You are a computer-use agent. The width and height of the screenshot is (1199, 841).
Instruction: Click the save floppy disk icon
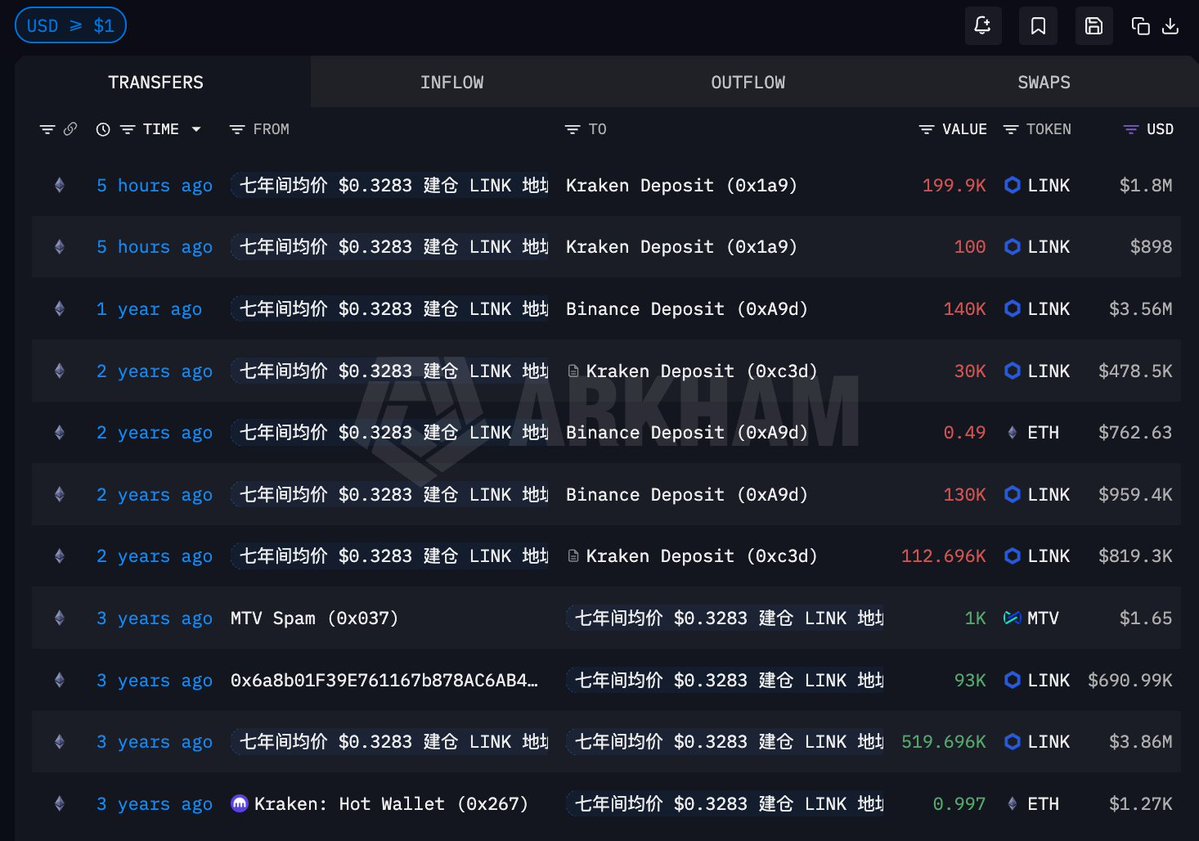[x=1094, y=26]
